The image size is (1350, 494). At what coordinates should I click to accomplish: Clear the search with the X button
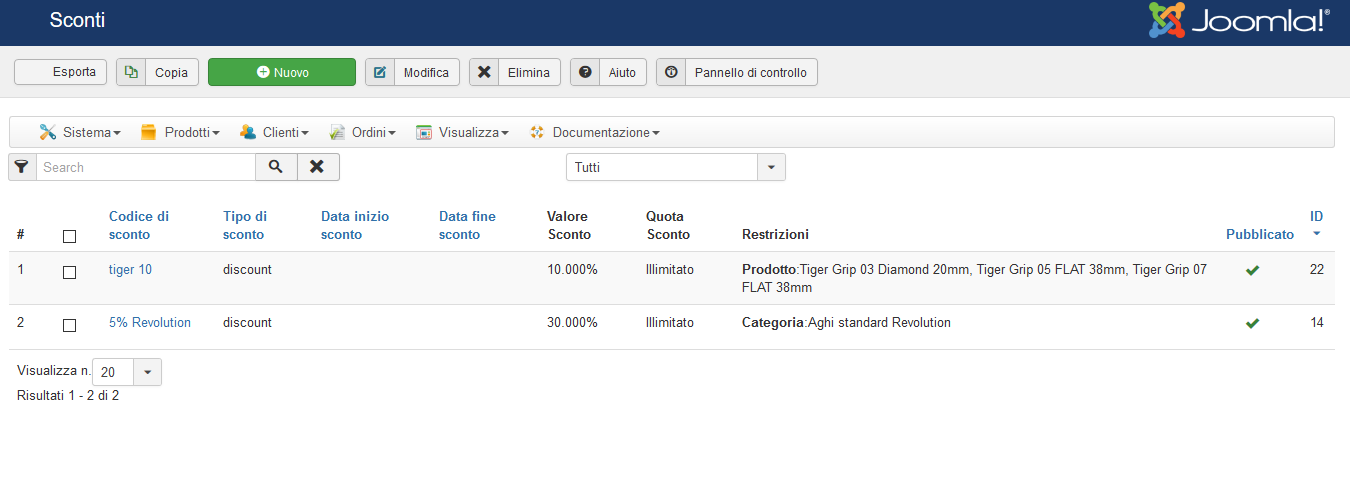click(317, 167)
